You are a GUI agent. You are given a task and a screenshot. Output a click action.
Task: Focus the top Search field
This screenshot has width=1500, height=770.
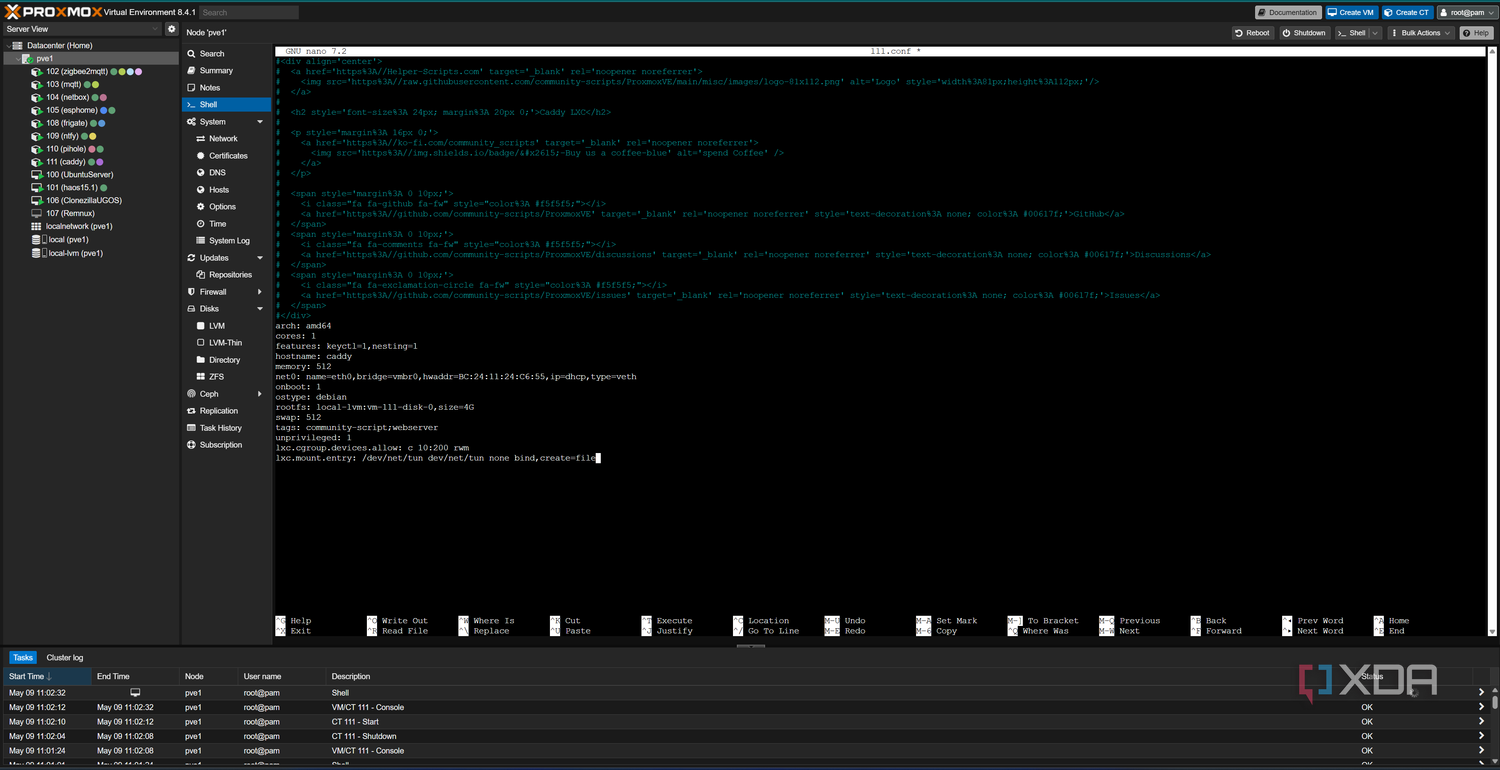coord(248,13)
